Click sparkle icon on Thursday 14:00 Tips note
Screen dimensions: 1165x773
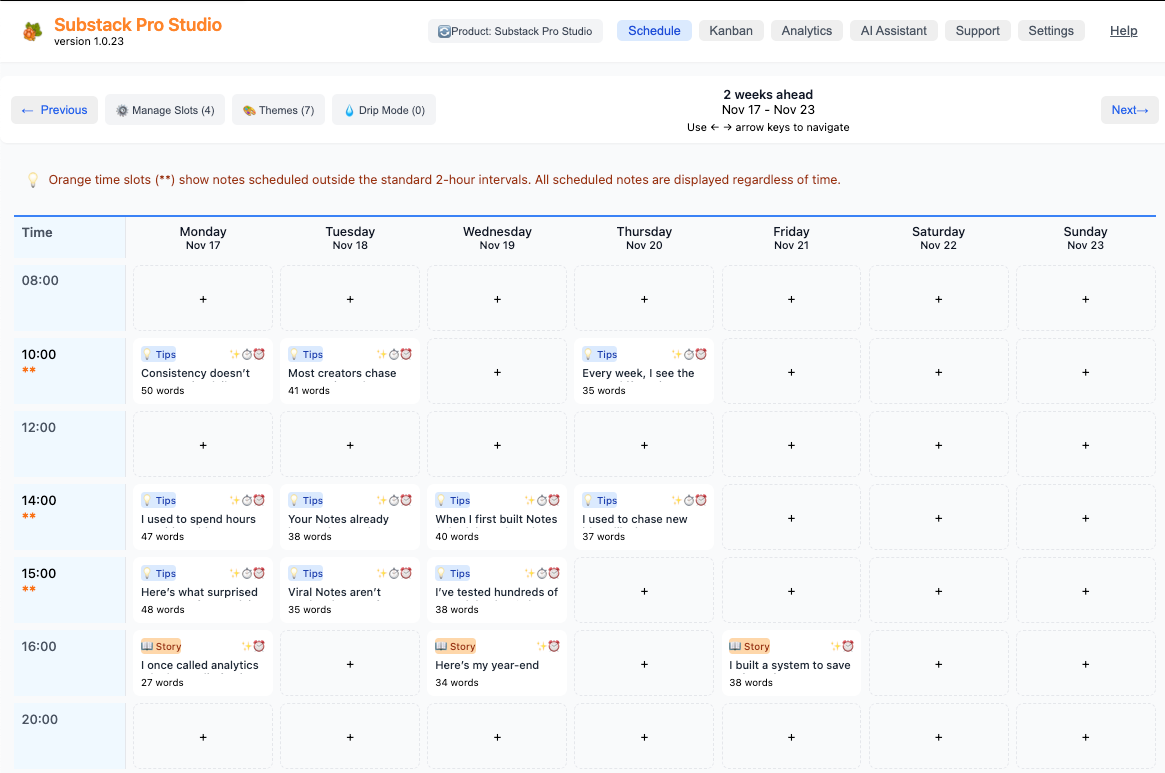pos(676,500)
